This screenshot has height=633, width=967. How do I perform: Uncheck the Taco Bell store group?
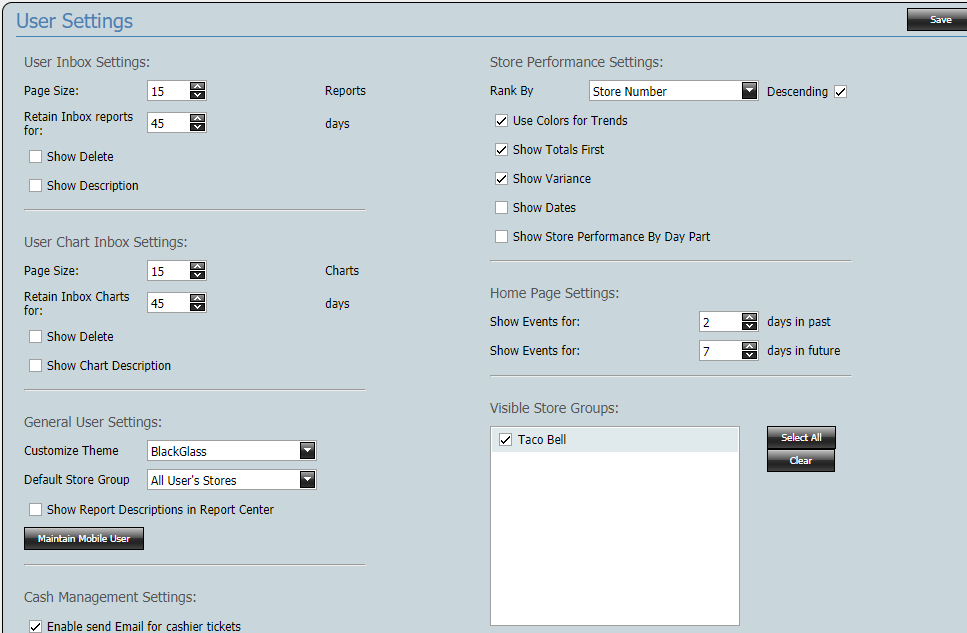(505, 439)
